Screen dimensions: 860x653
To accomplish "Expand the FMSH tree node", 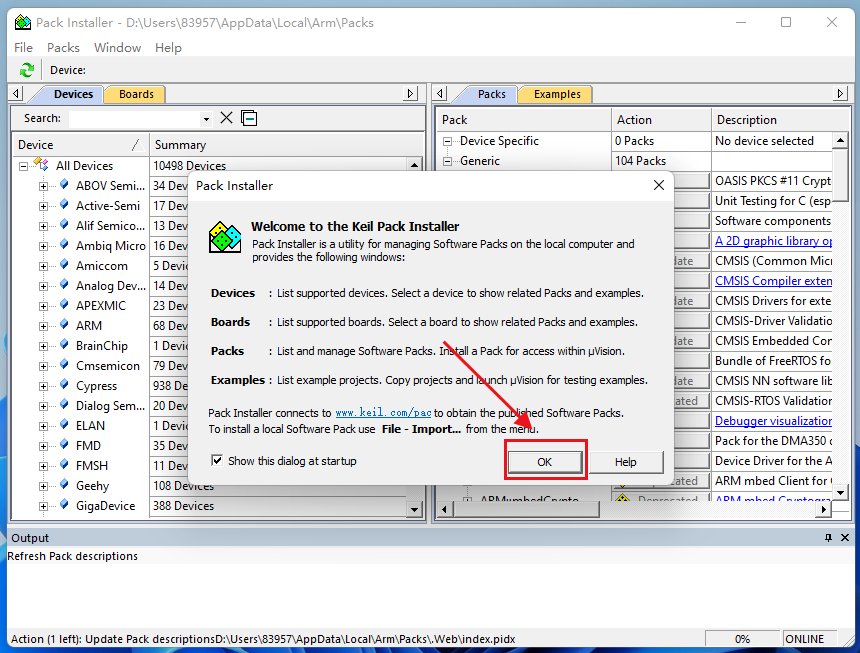I will (x=43, y=467).
